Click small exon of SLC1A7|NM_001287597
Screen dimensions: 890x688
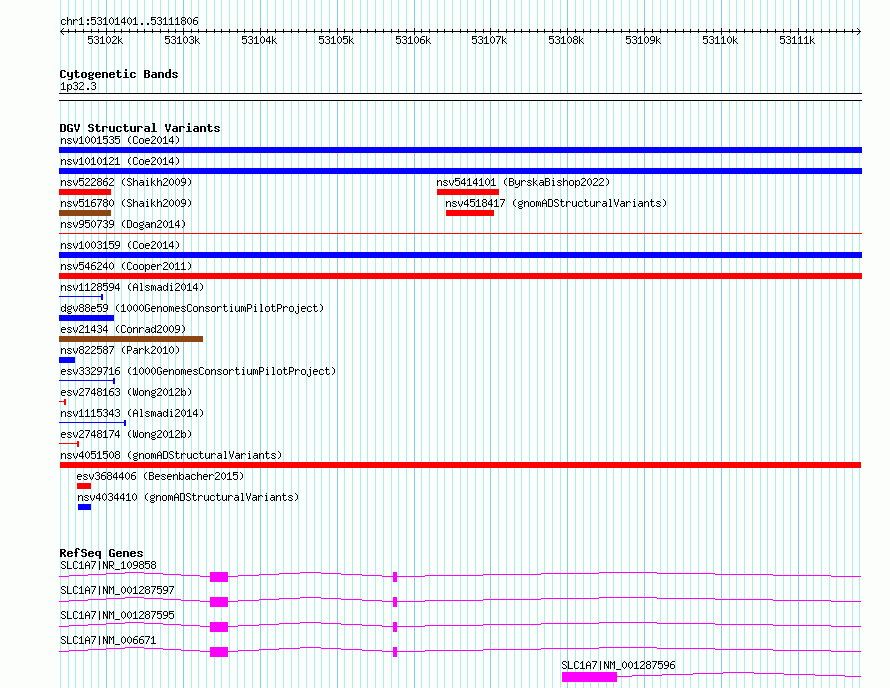click(x=395, y=602)
